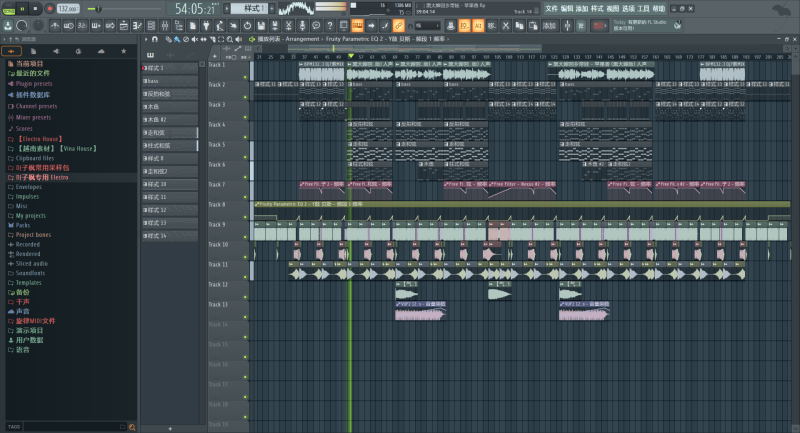Click the question mark help icon
The height and width of the screenshot is (433, 800).
[x=330, y=26]
